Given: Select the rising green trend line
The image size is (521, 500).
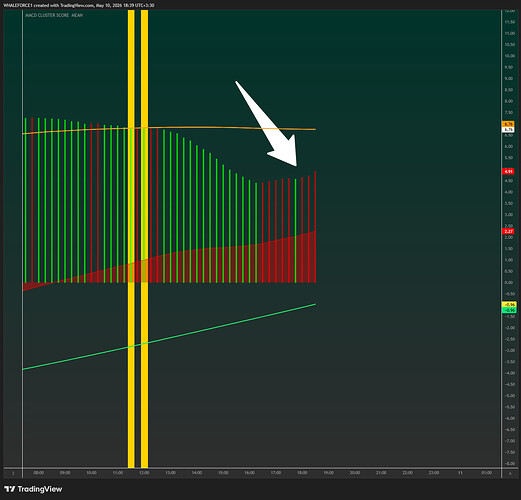Looking at the screenshot, I should (x=169, y=337).
